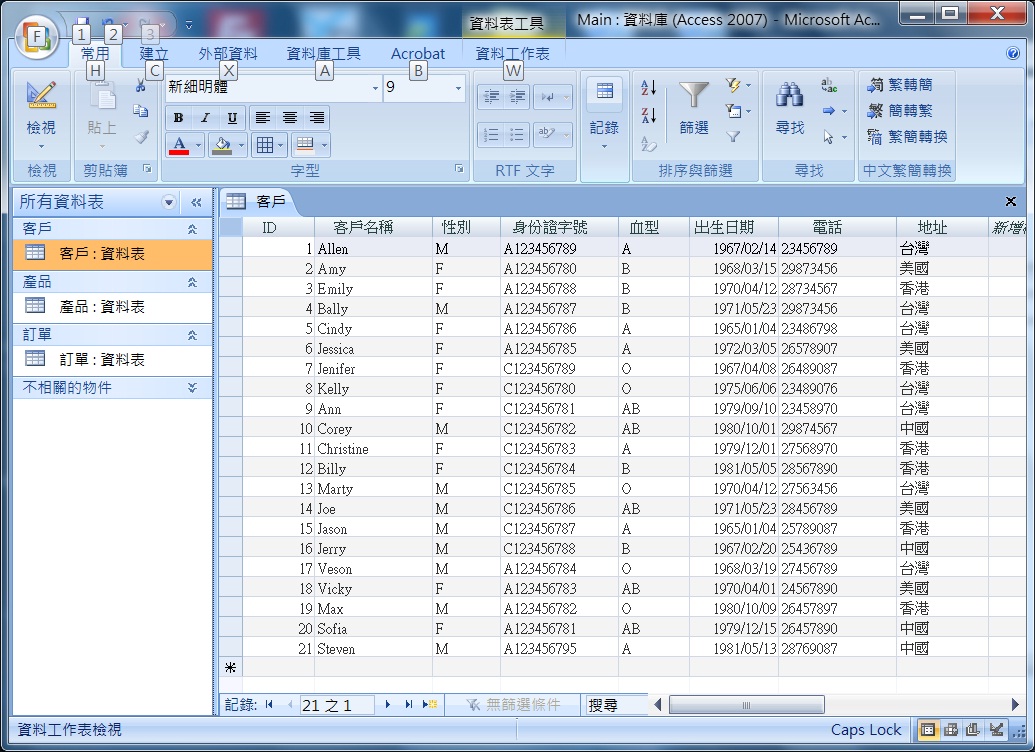Viewport: 1035px width, 752px height.
Task: Switch to the Datasheet (資料工作表) tab
Action: 512,54
